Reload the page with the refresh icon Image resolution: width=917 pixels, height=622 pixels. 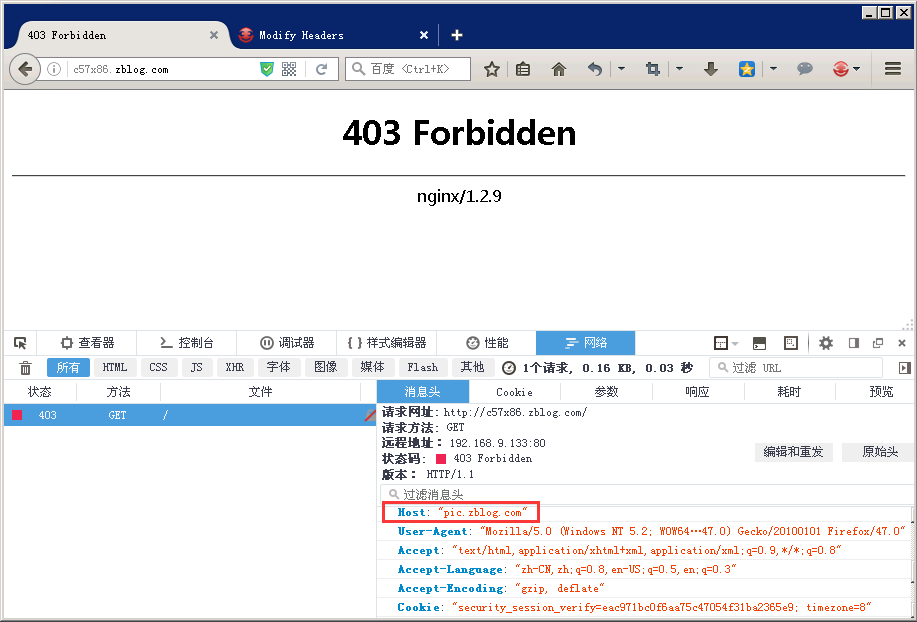[x=321, y=69]
